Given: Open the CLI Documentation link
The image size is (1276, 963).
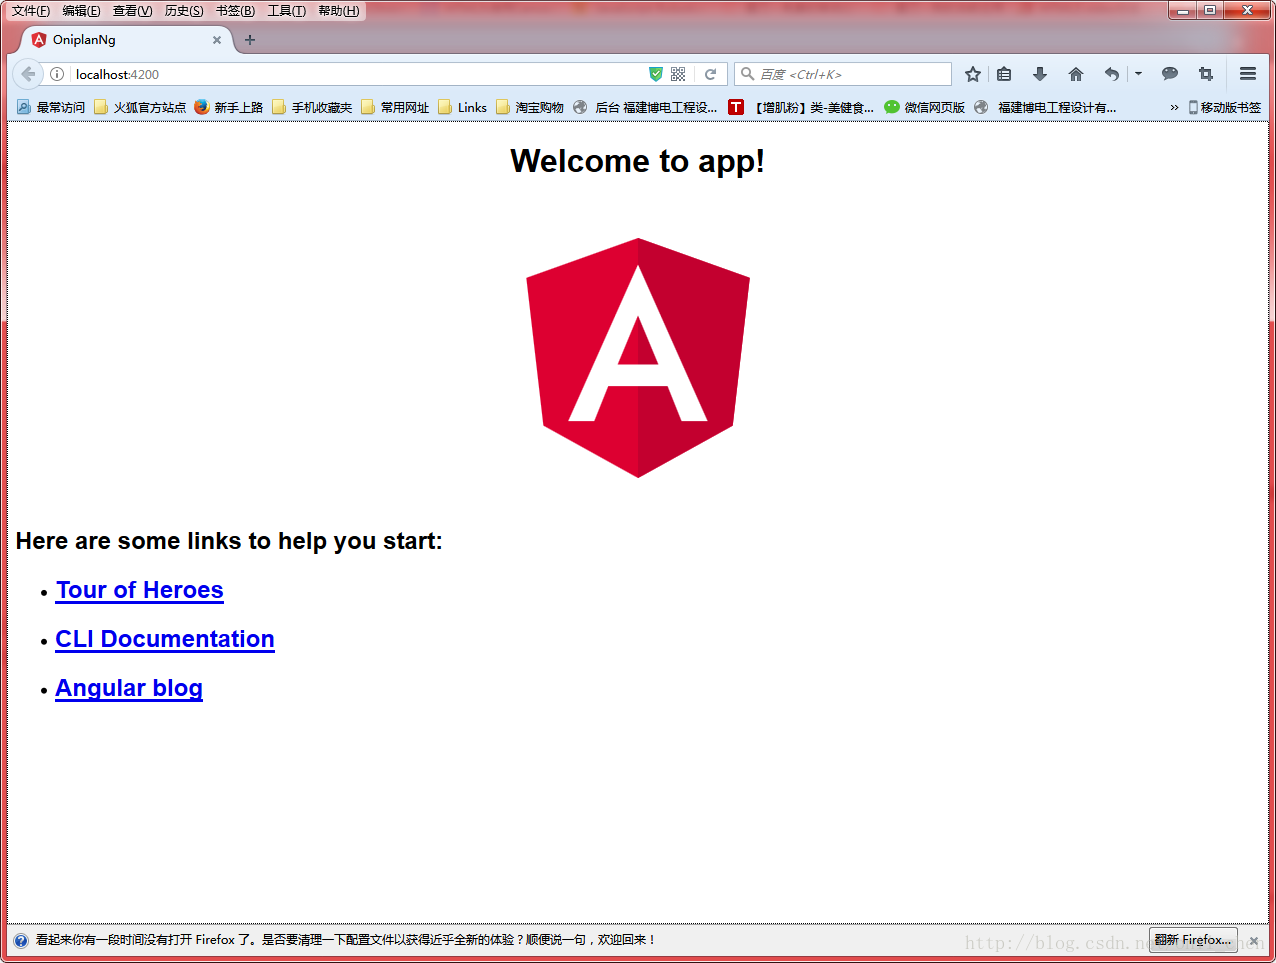Looking at the screenshot, I should (x=165, y=639).
